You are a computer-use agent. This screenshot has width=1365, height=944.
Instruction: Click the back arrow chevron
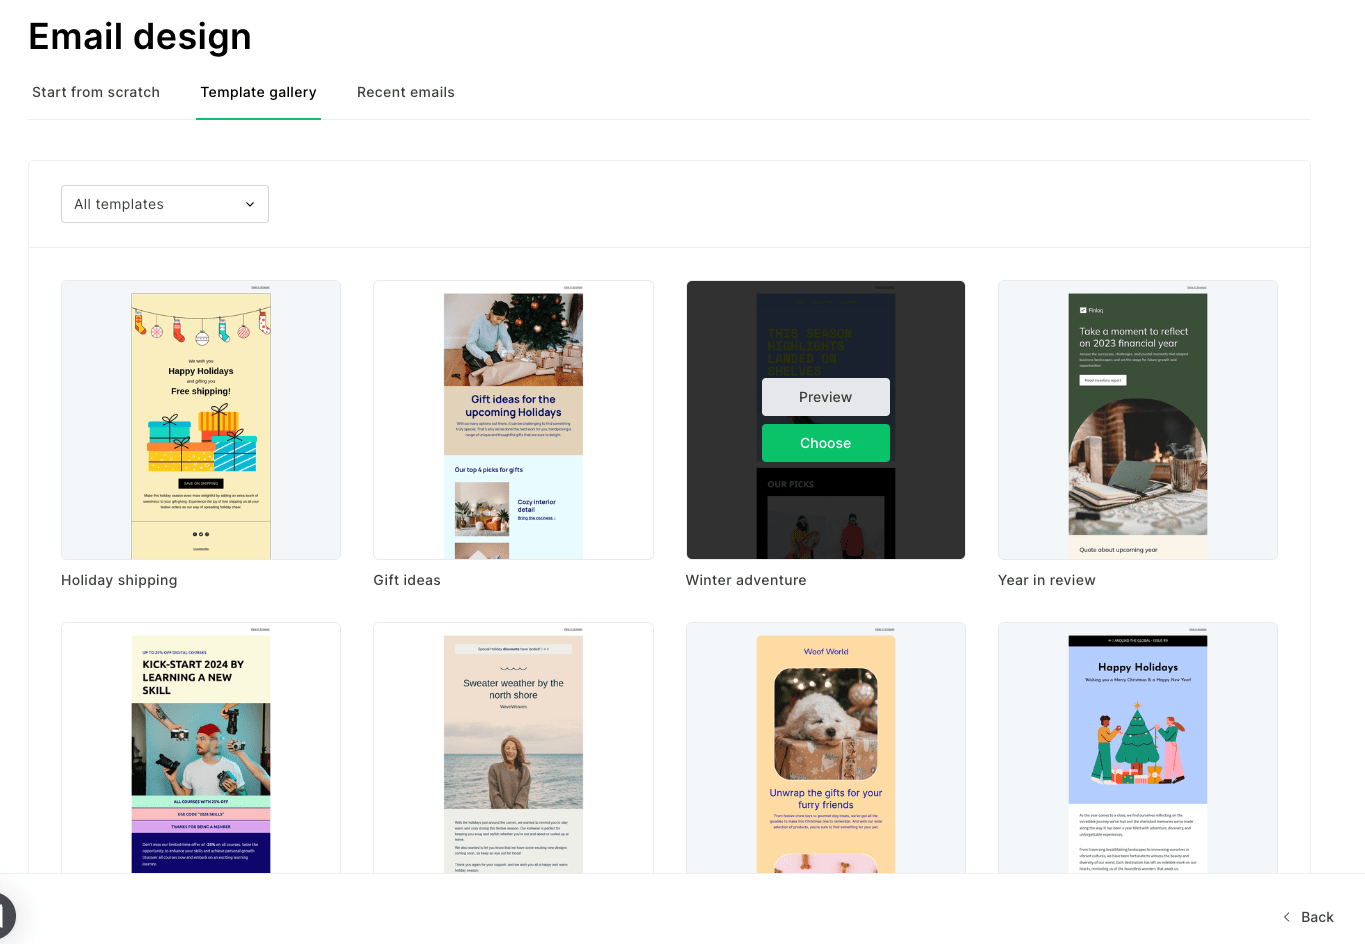[x=1286, y=917]
